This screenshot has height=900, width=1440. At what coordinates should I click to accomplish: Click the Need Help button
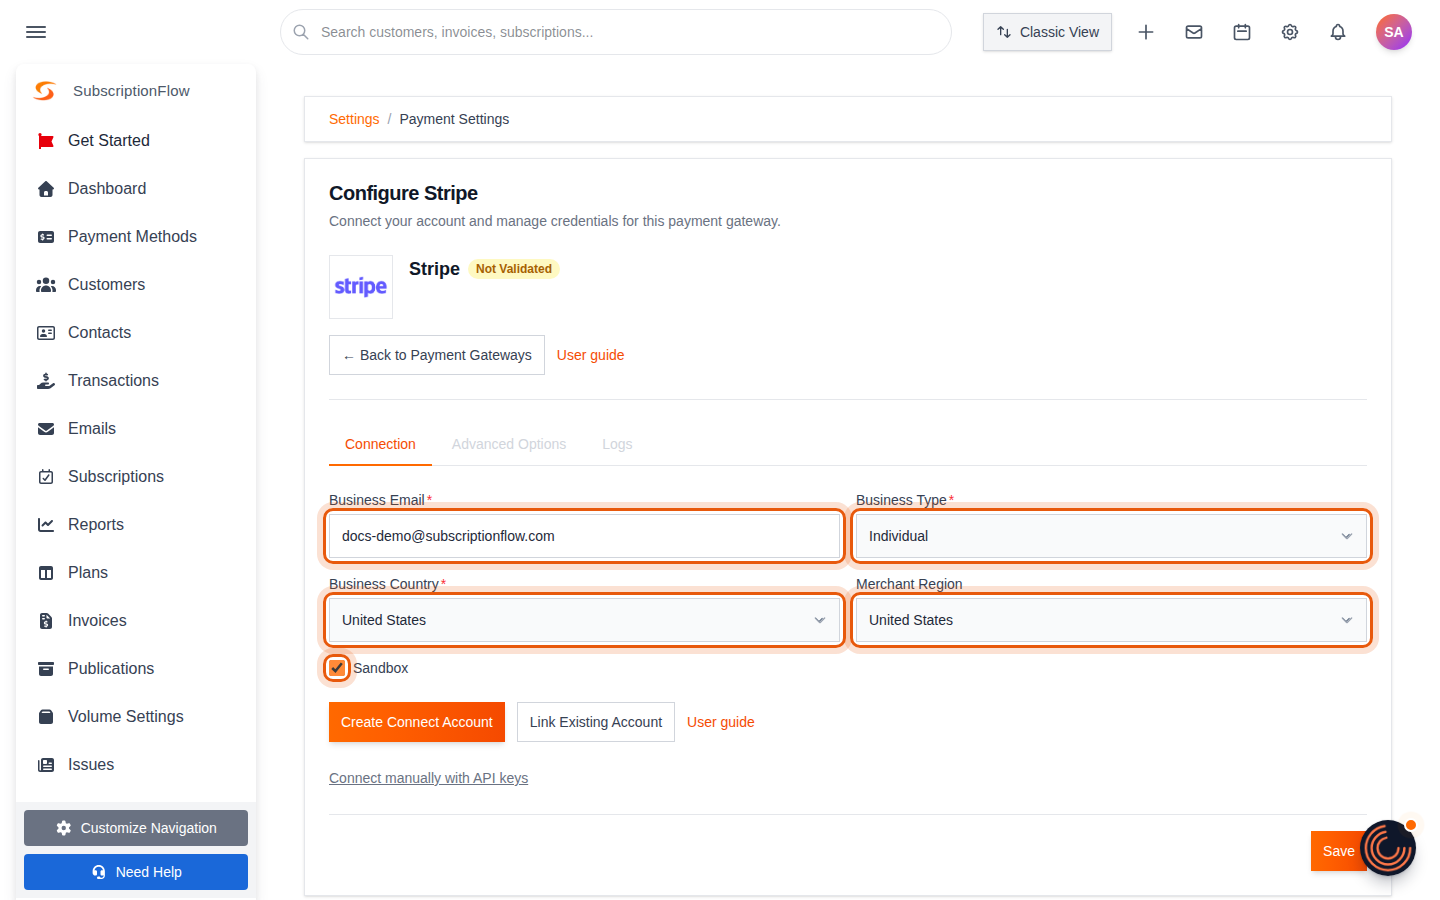tap(136, 872)
